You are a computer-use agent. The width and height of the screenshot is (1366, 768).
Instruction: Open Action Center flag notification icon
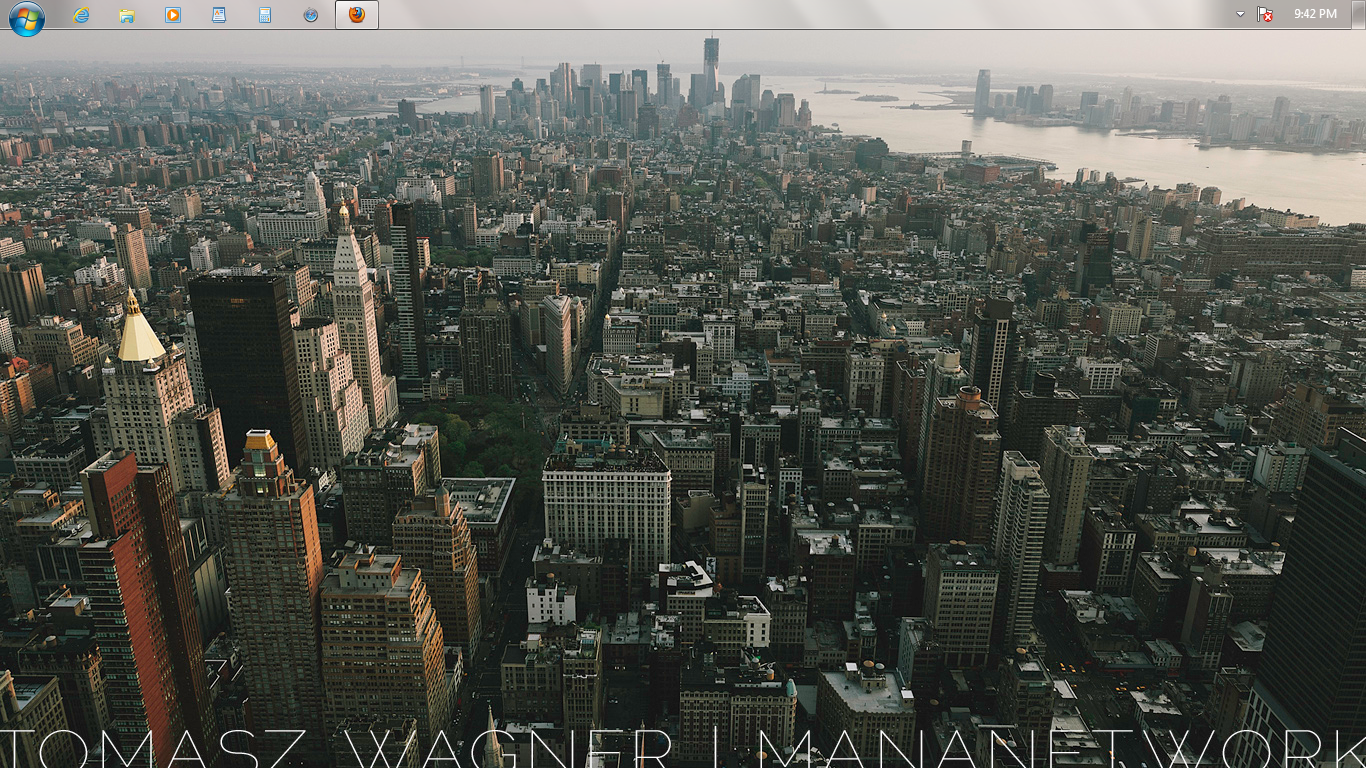[1265, 14]
